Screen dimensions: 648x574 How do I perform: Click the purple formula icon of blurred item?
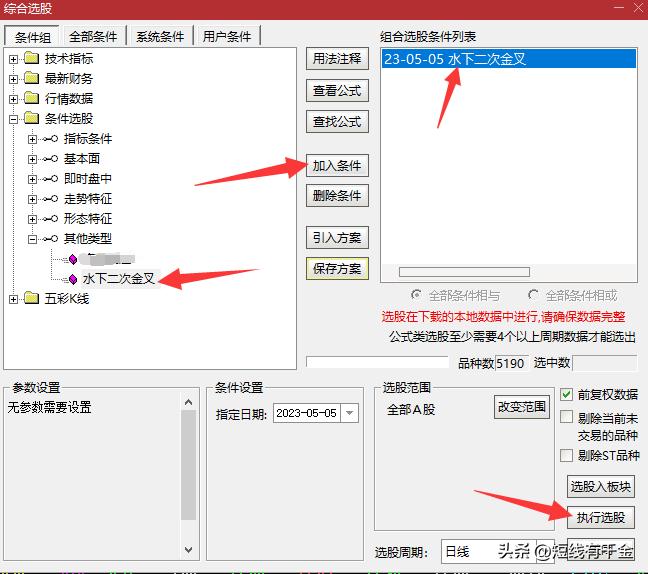pos(73,259)
